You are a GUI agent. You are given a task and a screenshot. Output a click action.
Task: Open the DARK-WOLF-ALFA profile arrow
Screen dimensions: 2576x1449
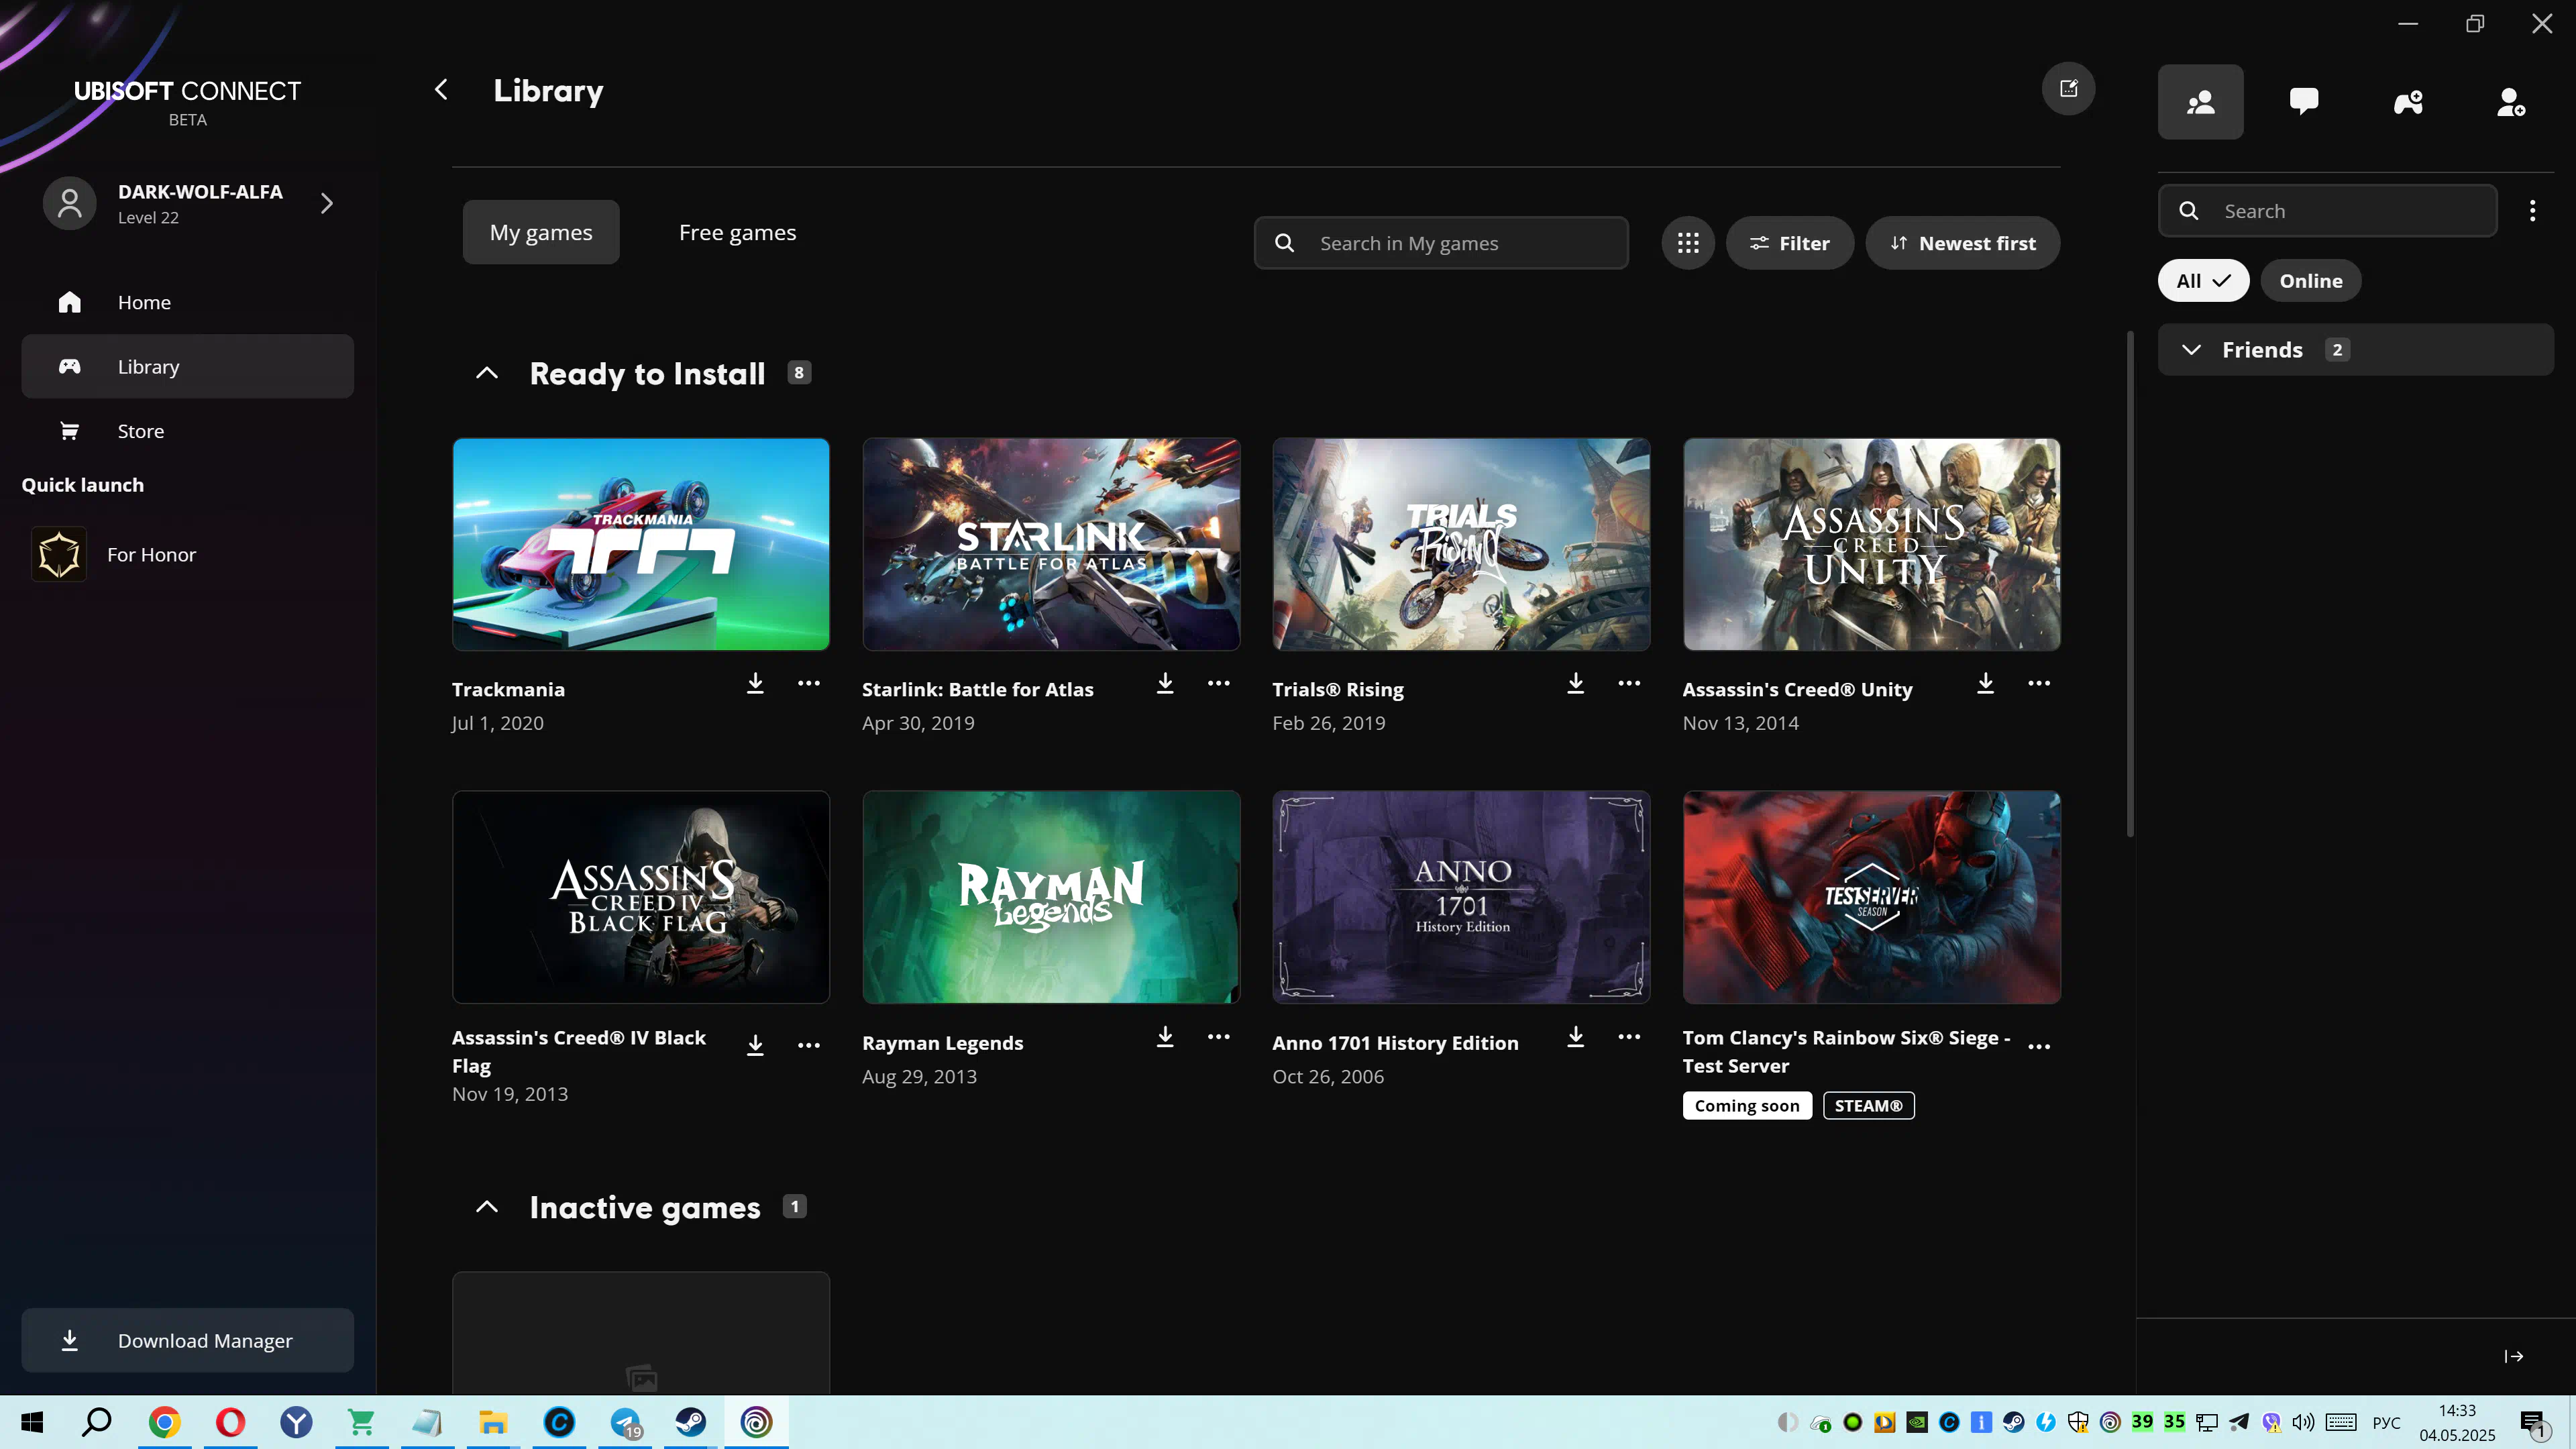point(327,203)
